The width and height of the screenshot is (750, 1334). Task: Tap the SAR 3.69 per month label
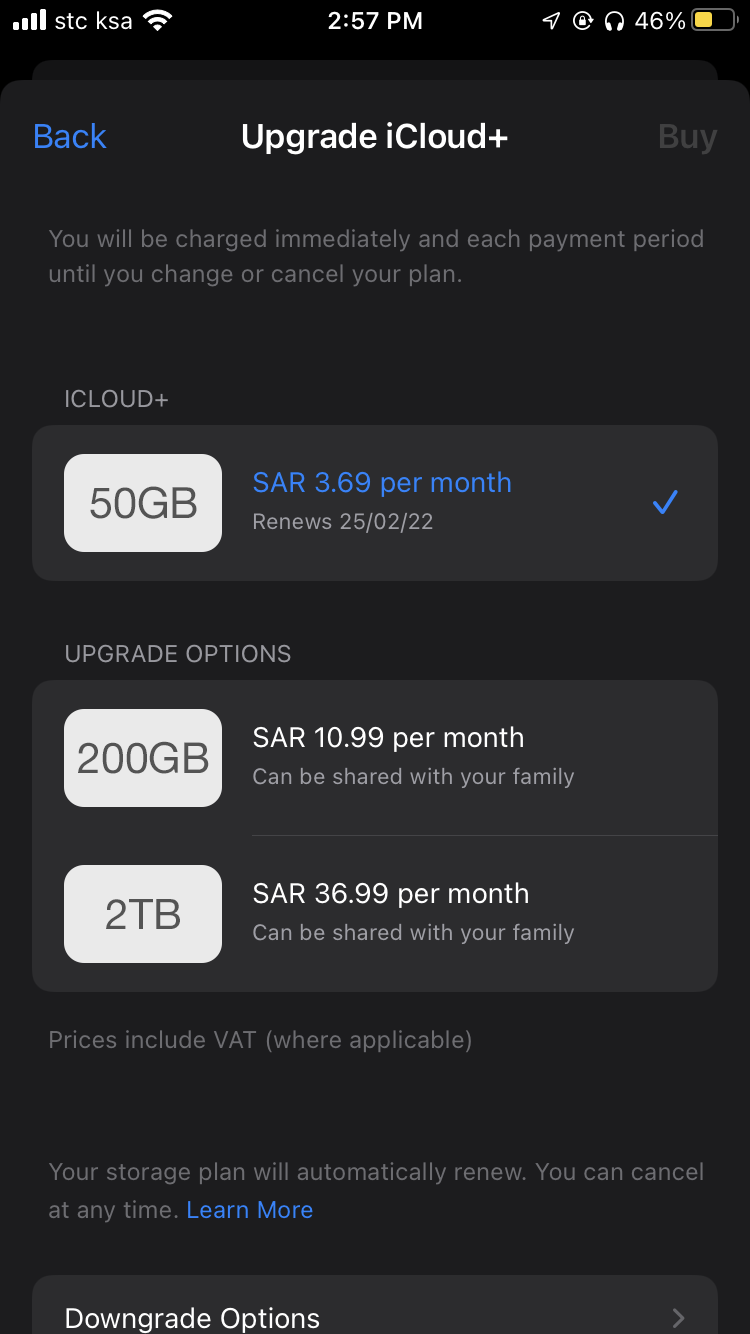(x=382, y=483)
